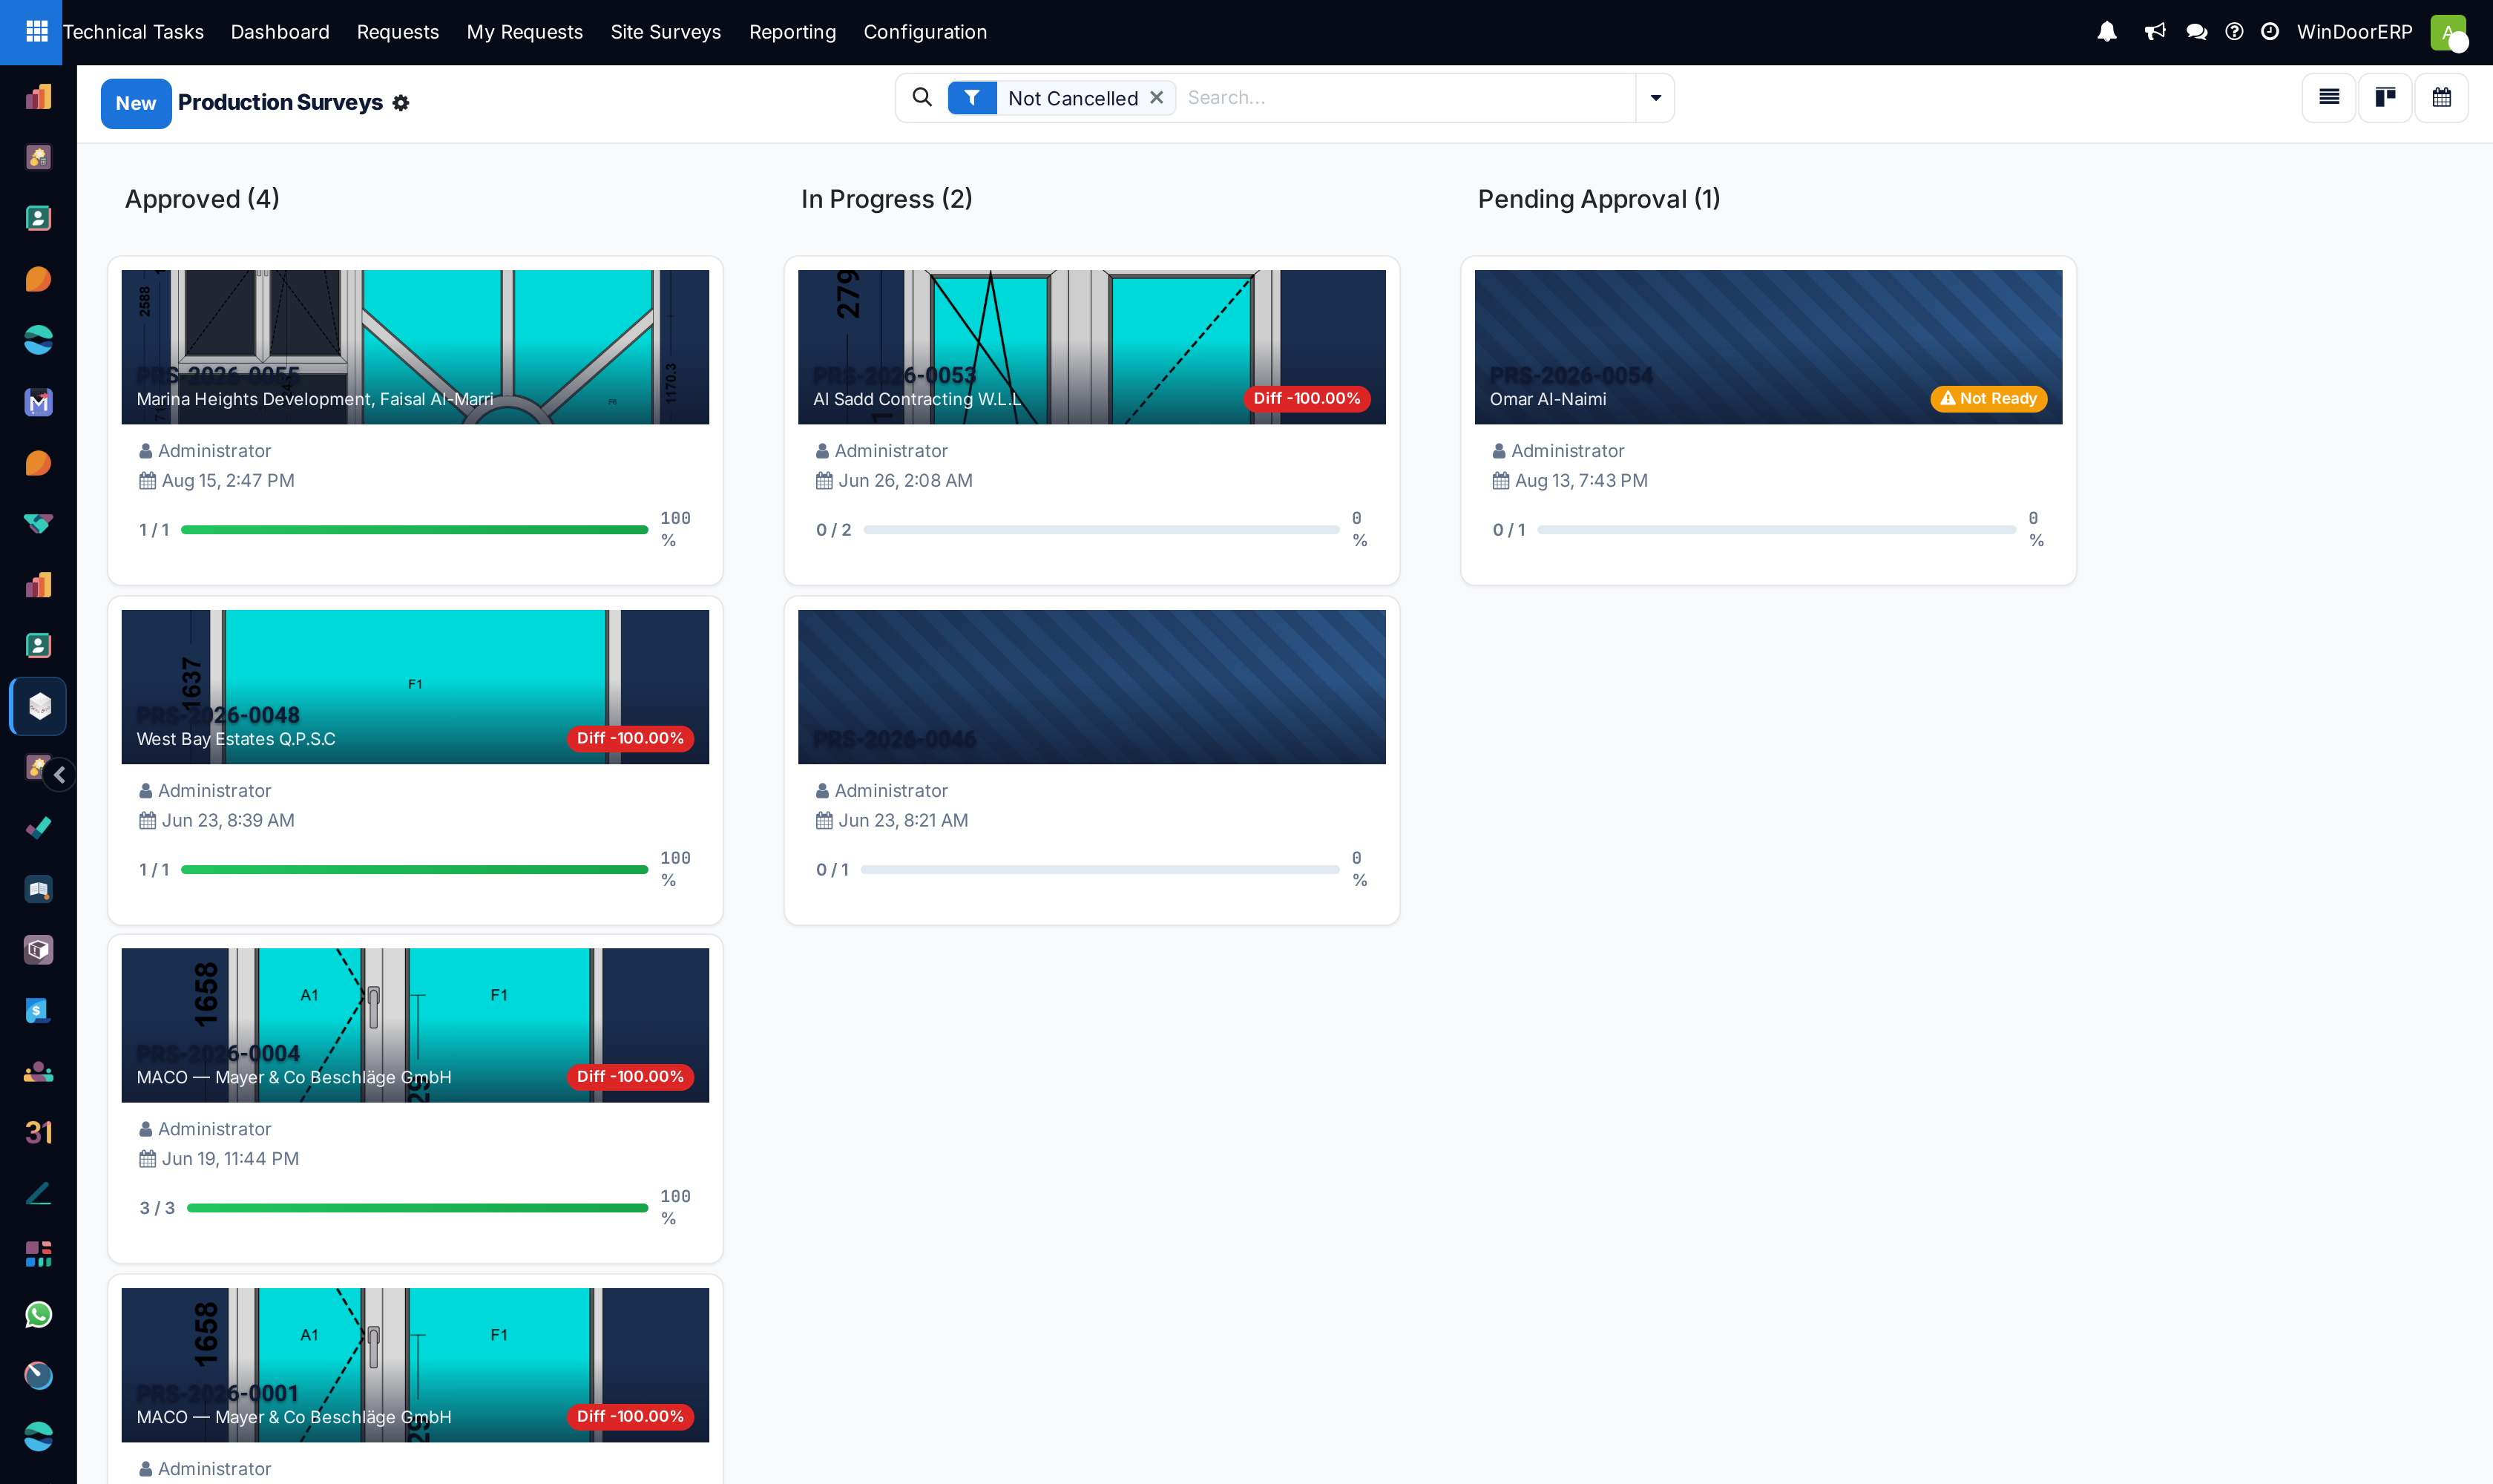Select the active white cube sidebar app

39,706
